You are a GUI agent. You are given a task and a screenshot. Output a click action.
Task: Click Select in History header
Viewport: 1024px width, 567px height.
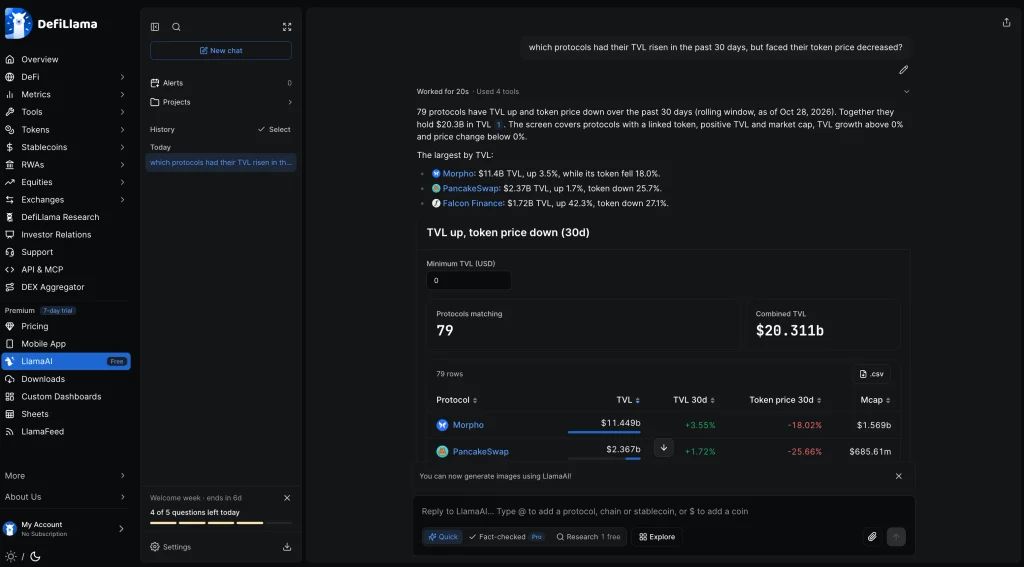274,129
